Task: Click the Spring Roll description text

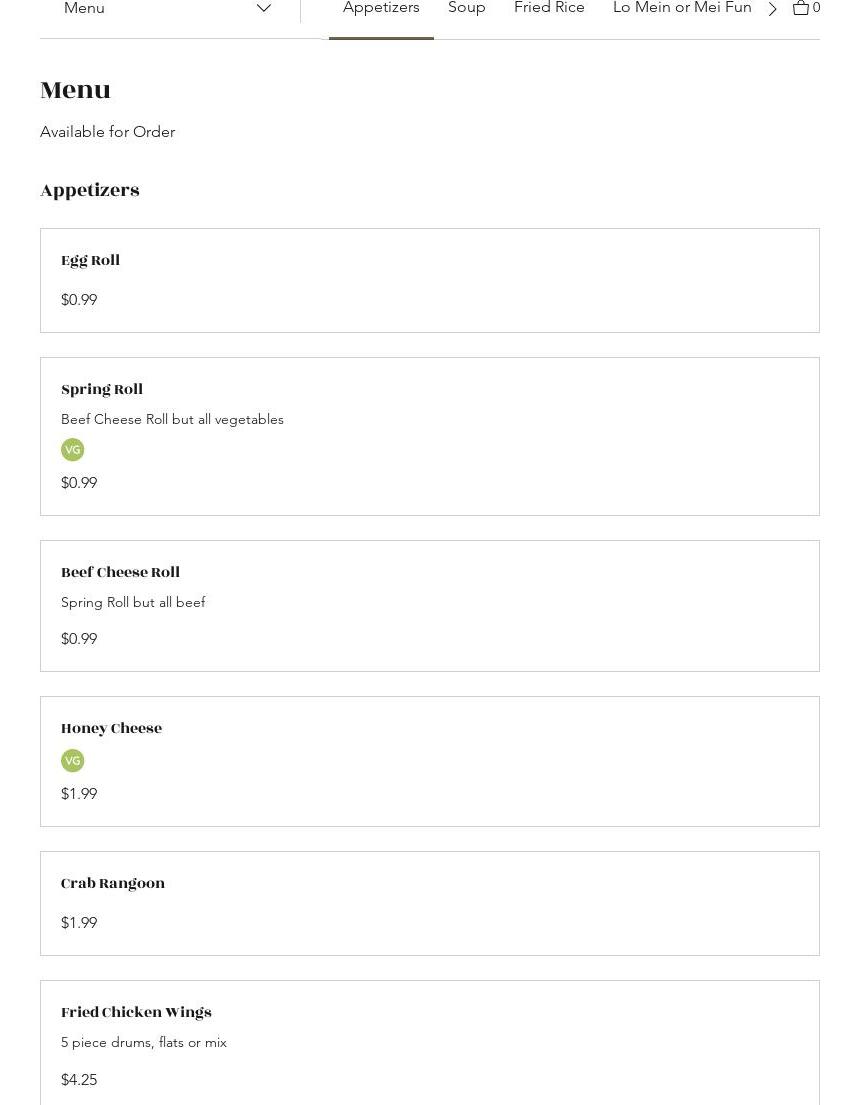Action: tap(172, 420)
